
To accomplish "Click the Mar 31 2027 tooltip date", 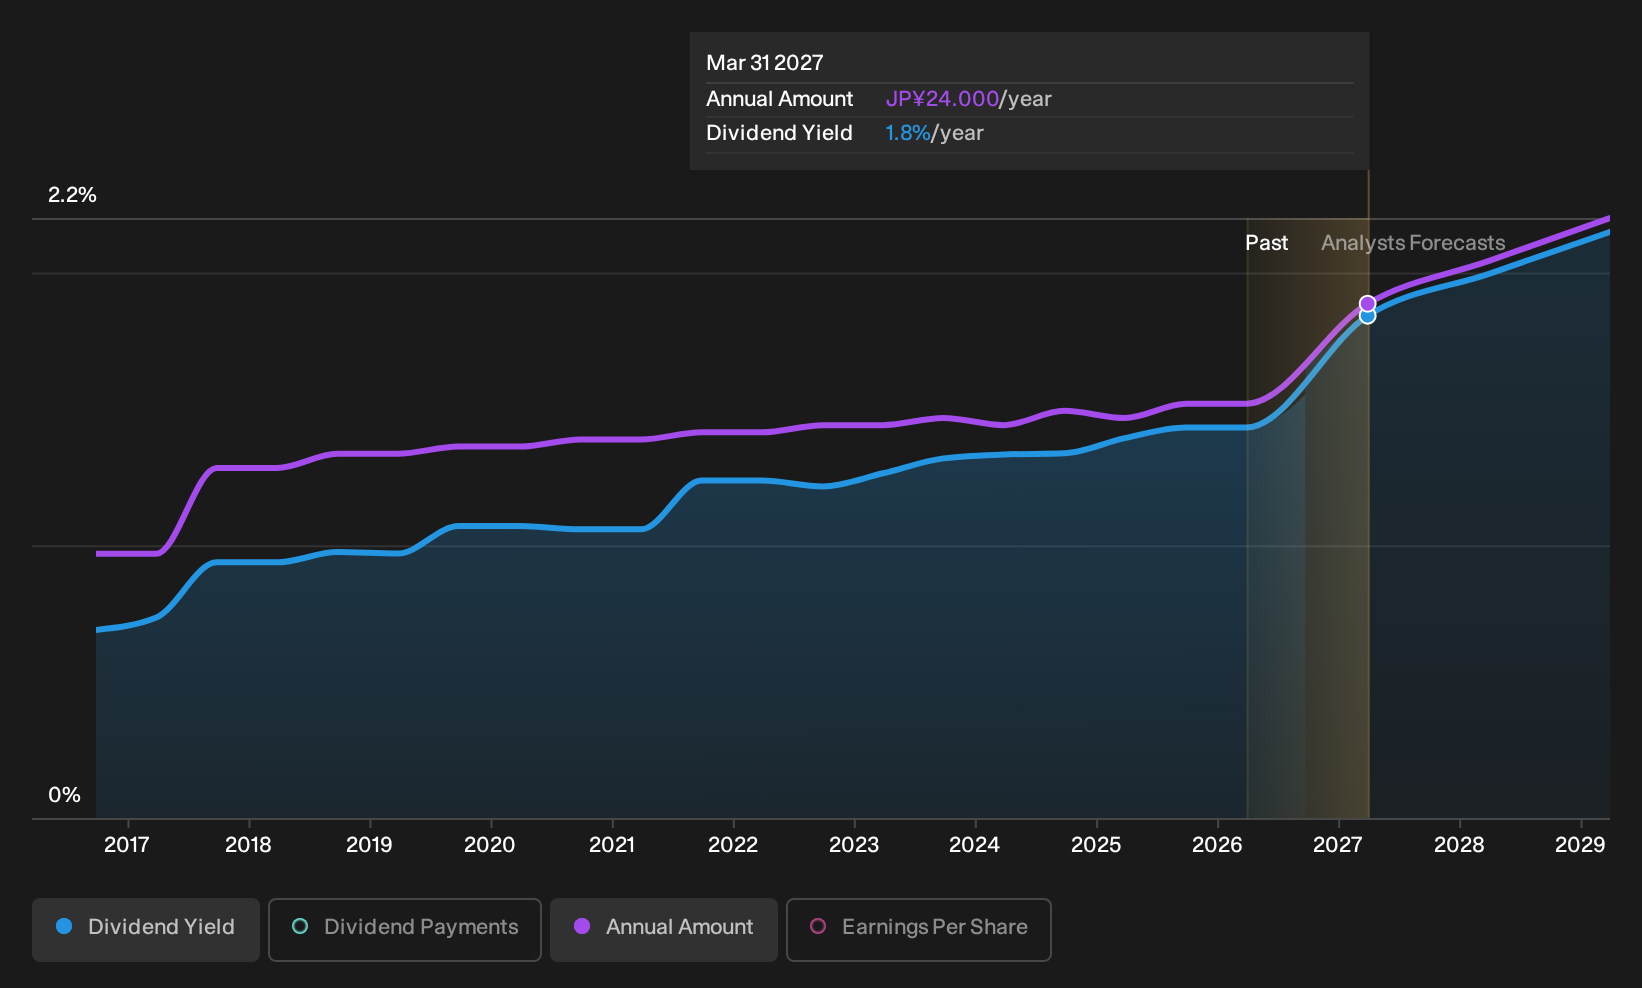I will [x=765, y=63].
